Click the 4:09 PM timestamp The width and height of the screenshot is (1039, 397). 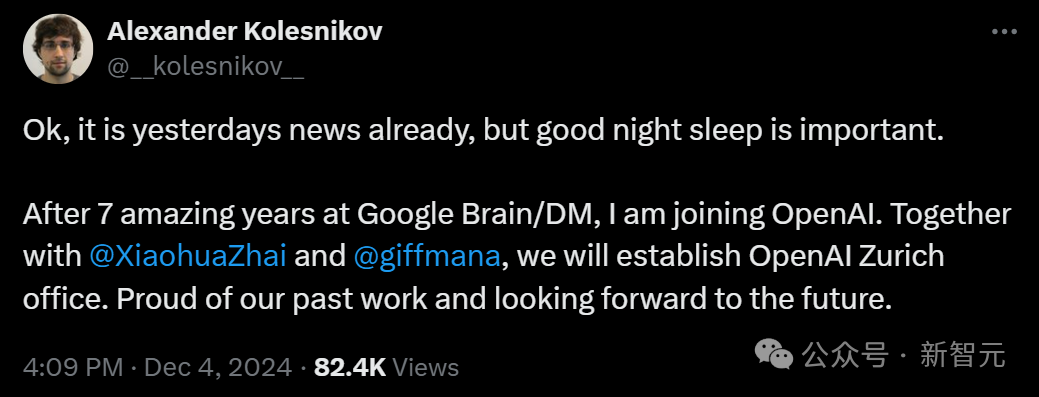(x=74, y=367)
